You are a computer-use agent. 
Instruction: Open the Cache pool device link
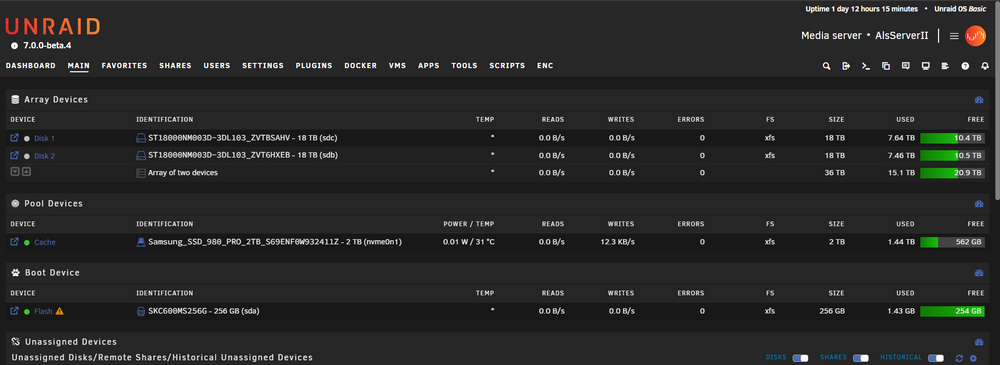pyautogui.click(x=45, y=242)
